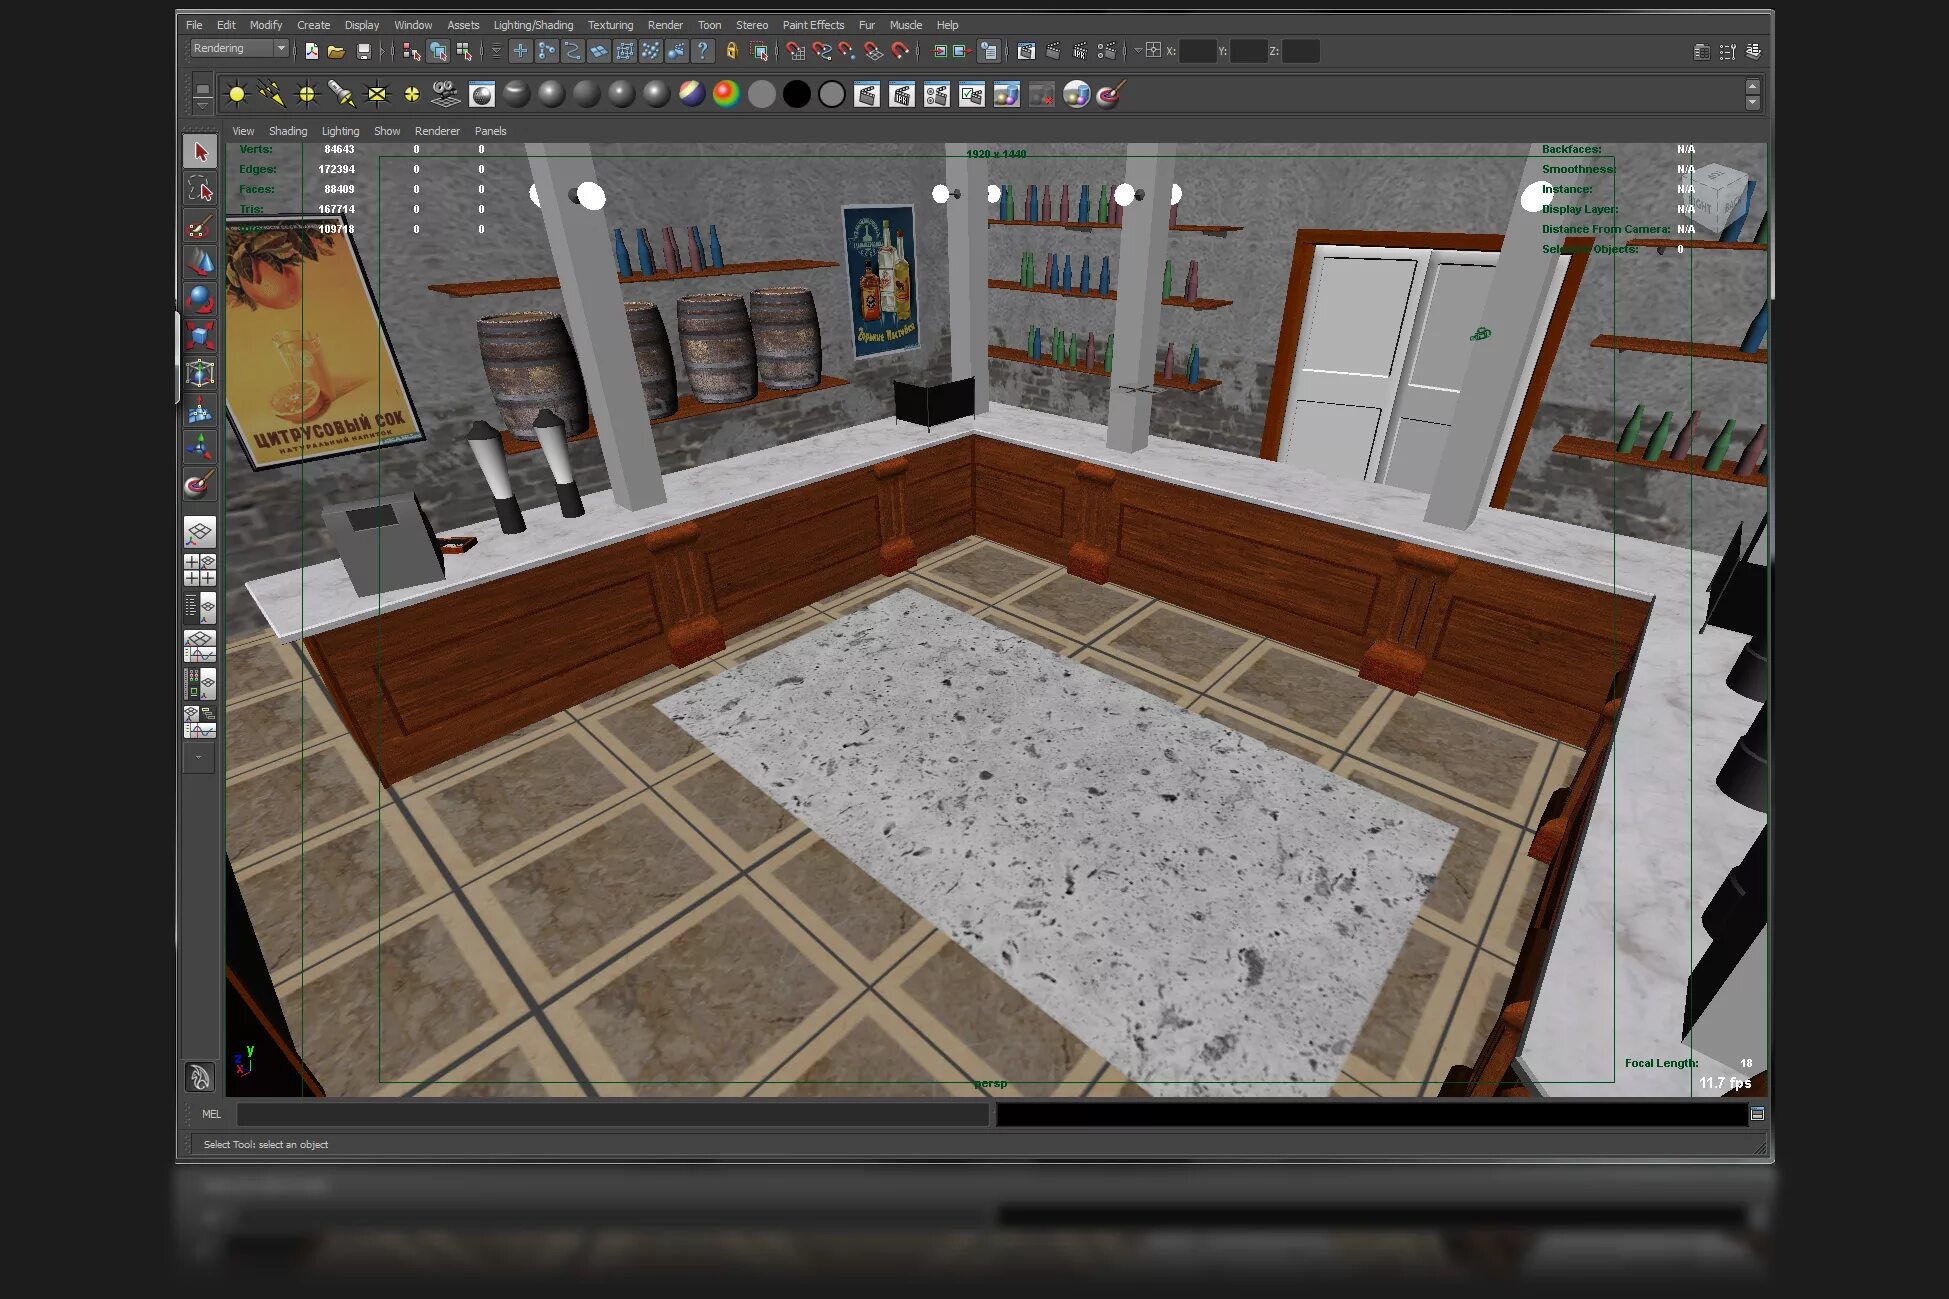The width and height of the screenshot is (1949, 1299).
Task: Activate the Rotate tool in toolbox
Action: pyautogui.click(x=200, y=299)
